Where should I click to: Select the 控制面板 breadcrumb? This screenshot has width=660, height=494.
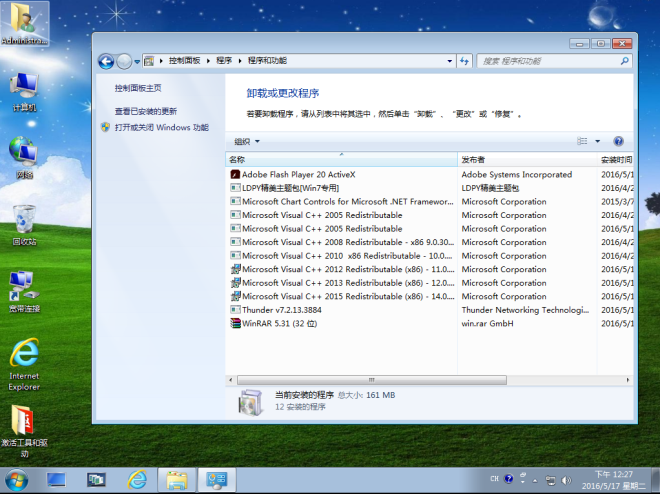[184, 61]
